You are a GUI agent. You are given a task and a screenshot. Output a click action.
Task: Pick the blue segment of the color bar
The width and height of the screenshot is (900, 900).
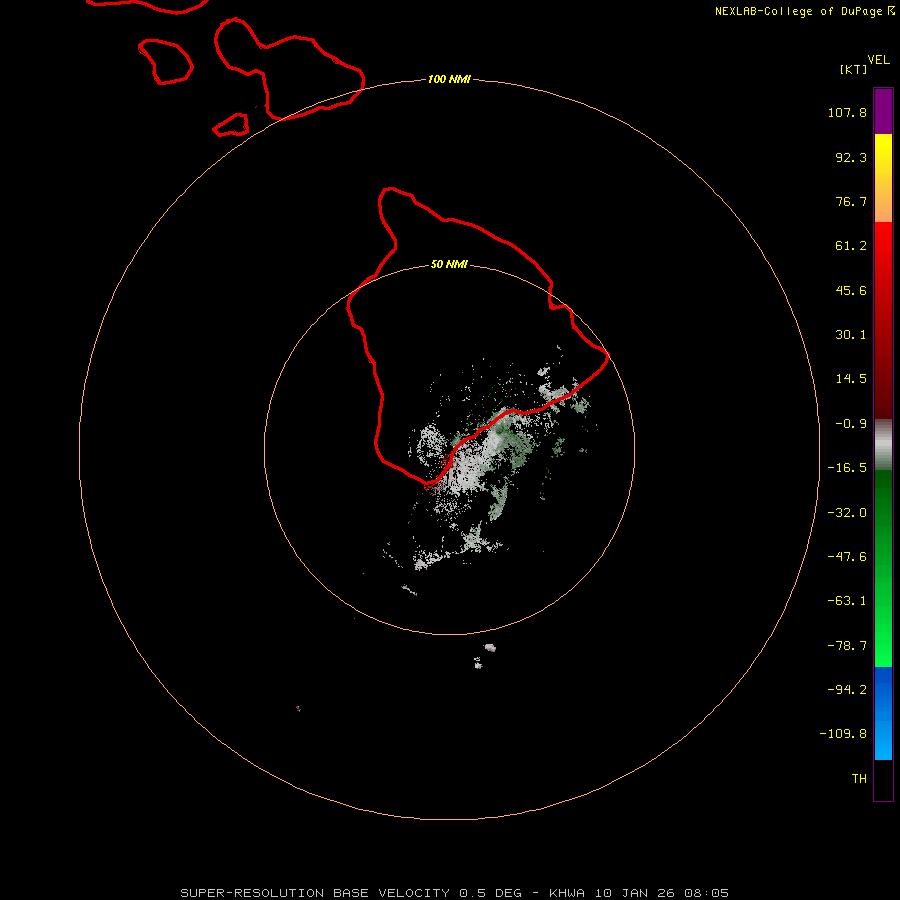point(883,713)
